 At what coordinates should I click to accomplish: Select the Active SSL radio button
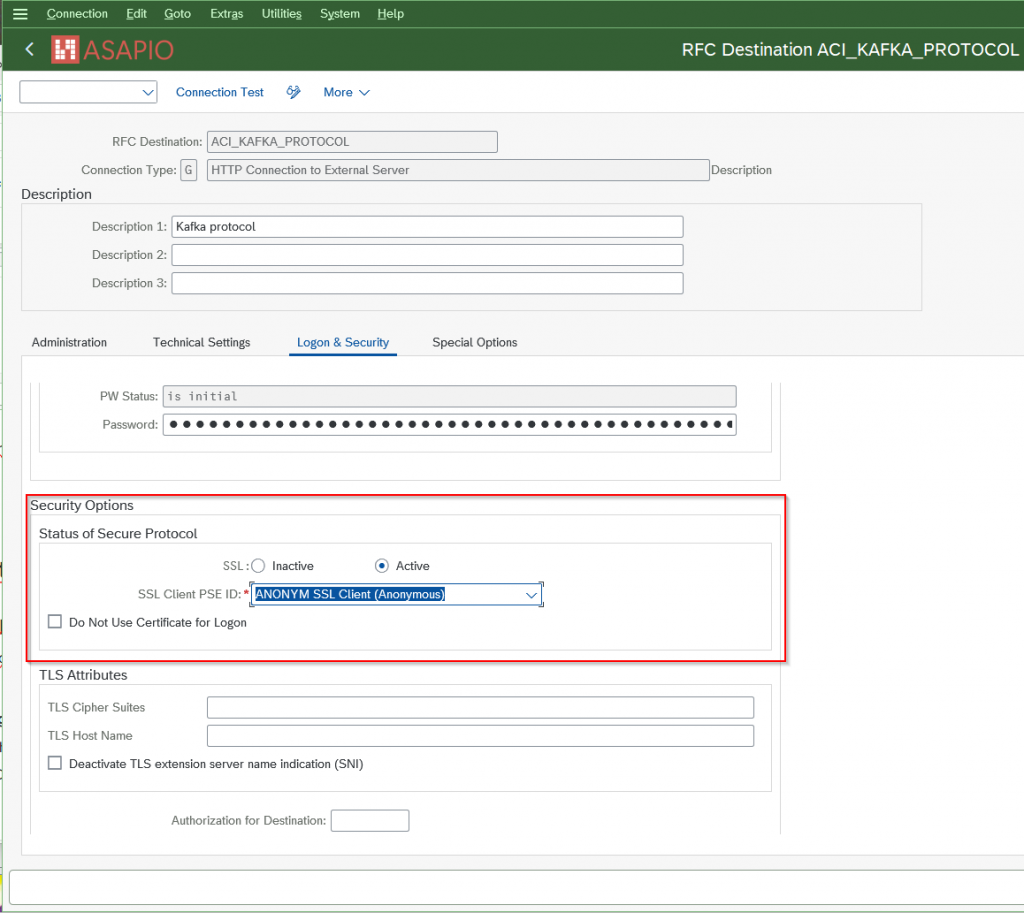[382, 566]
